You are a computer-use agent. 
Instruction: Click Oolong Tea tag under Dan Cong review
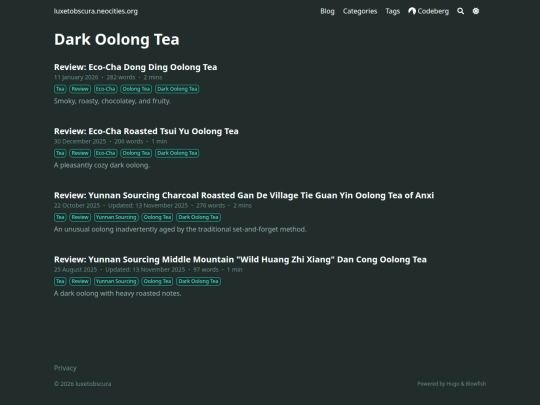(x=157, y=281)
